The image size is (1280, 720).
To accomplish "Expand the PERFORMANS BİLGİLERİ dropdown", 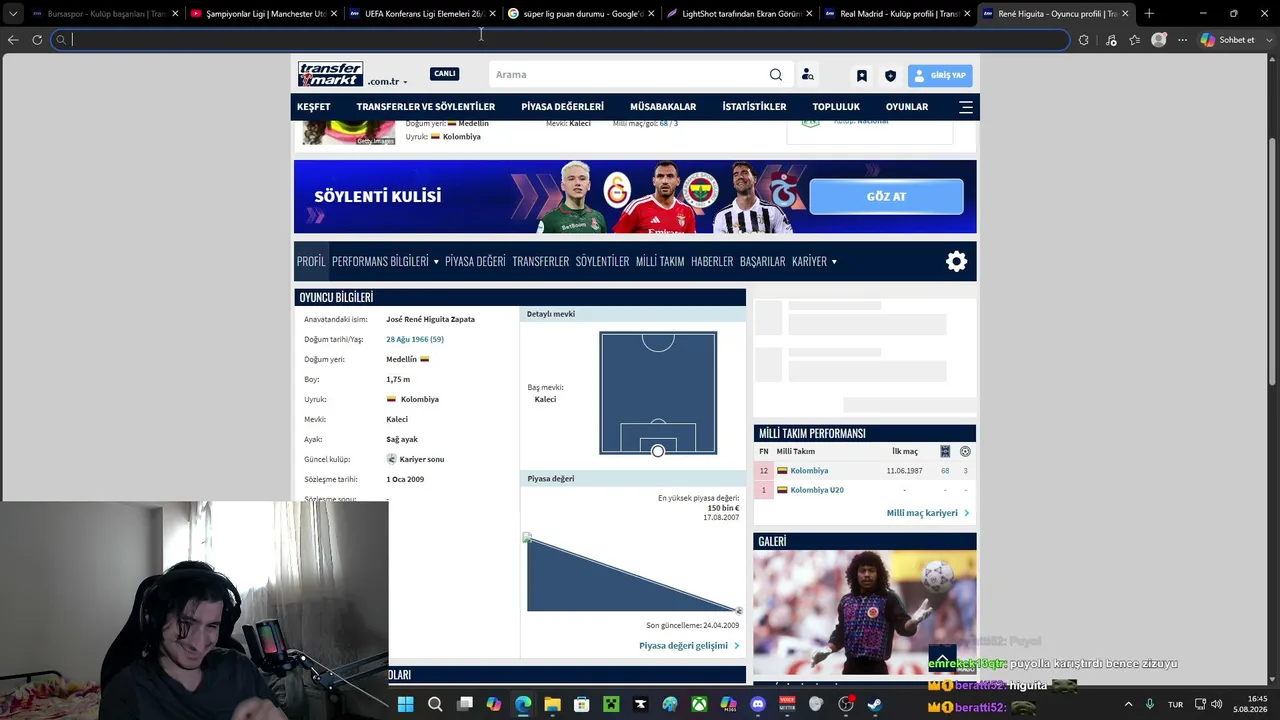I will [x=385, y=261].
